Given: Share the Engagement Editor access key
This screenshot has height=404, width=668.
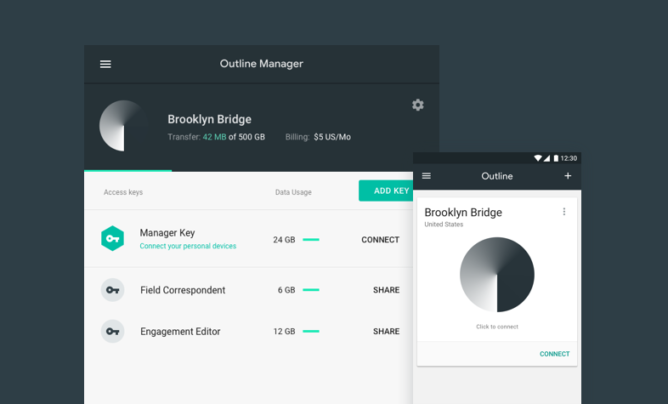Looking at the screenshot, I should (x=386, y=331).
